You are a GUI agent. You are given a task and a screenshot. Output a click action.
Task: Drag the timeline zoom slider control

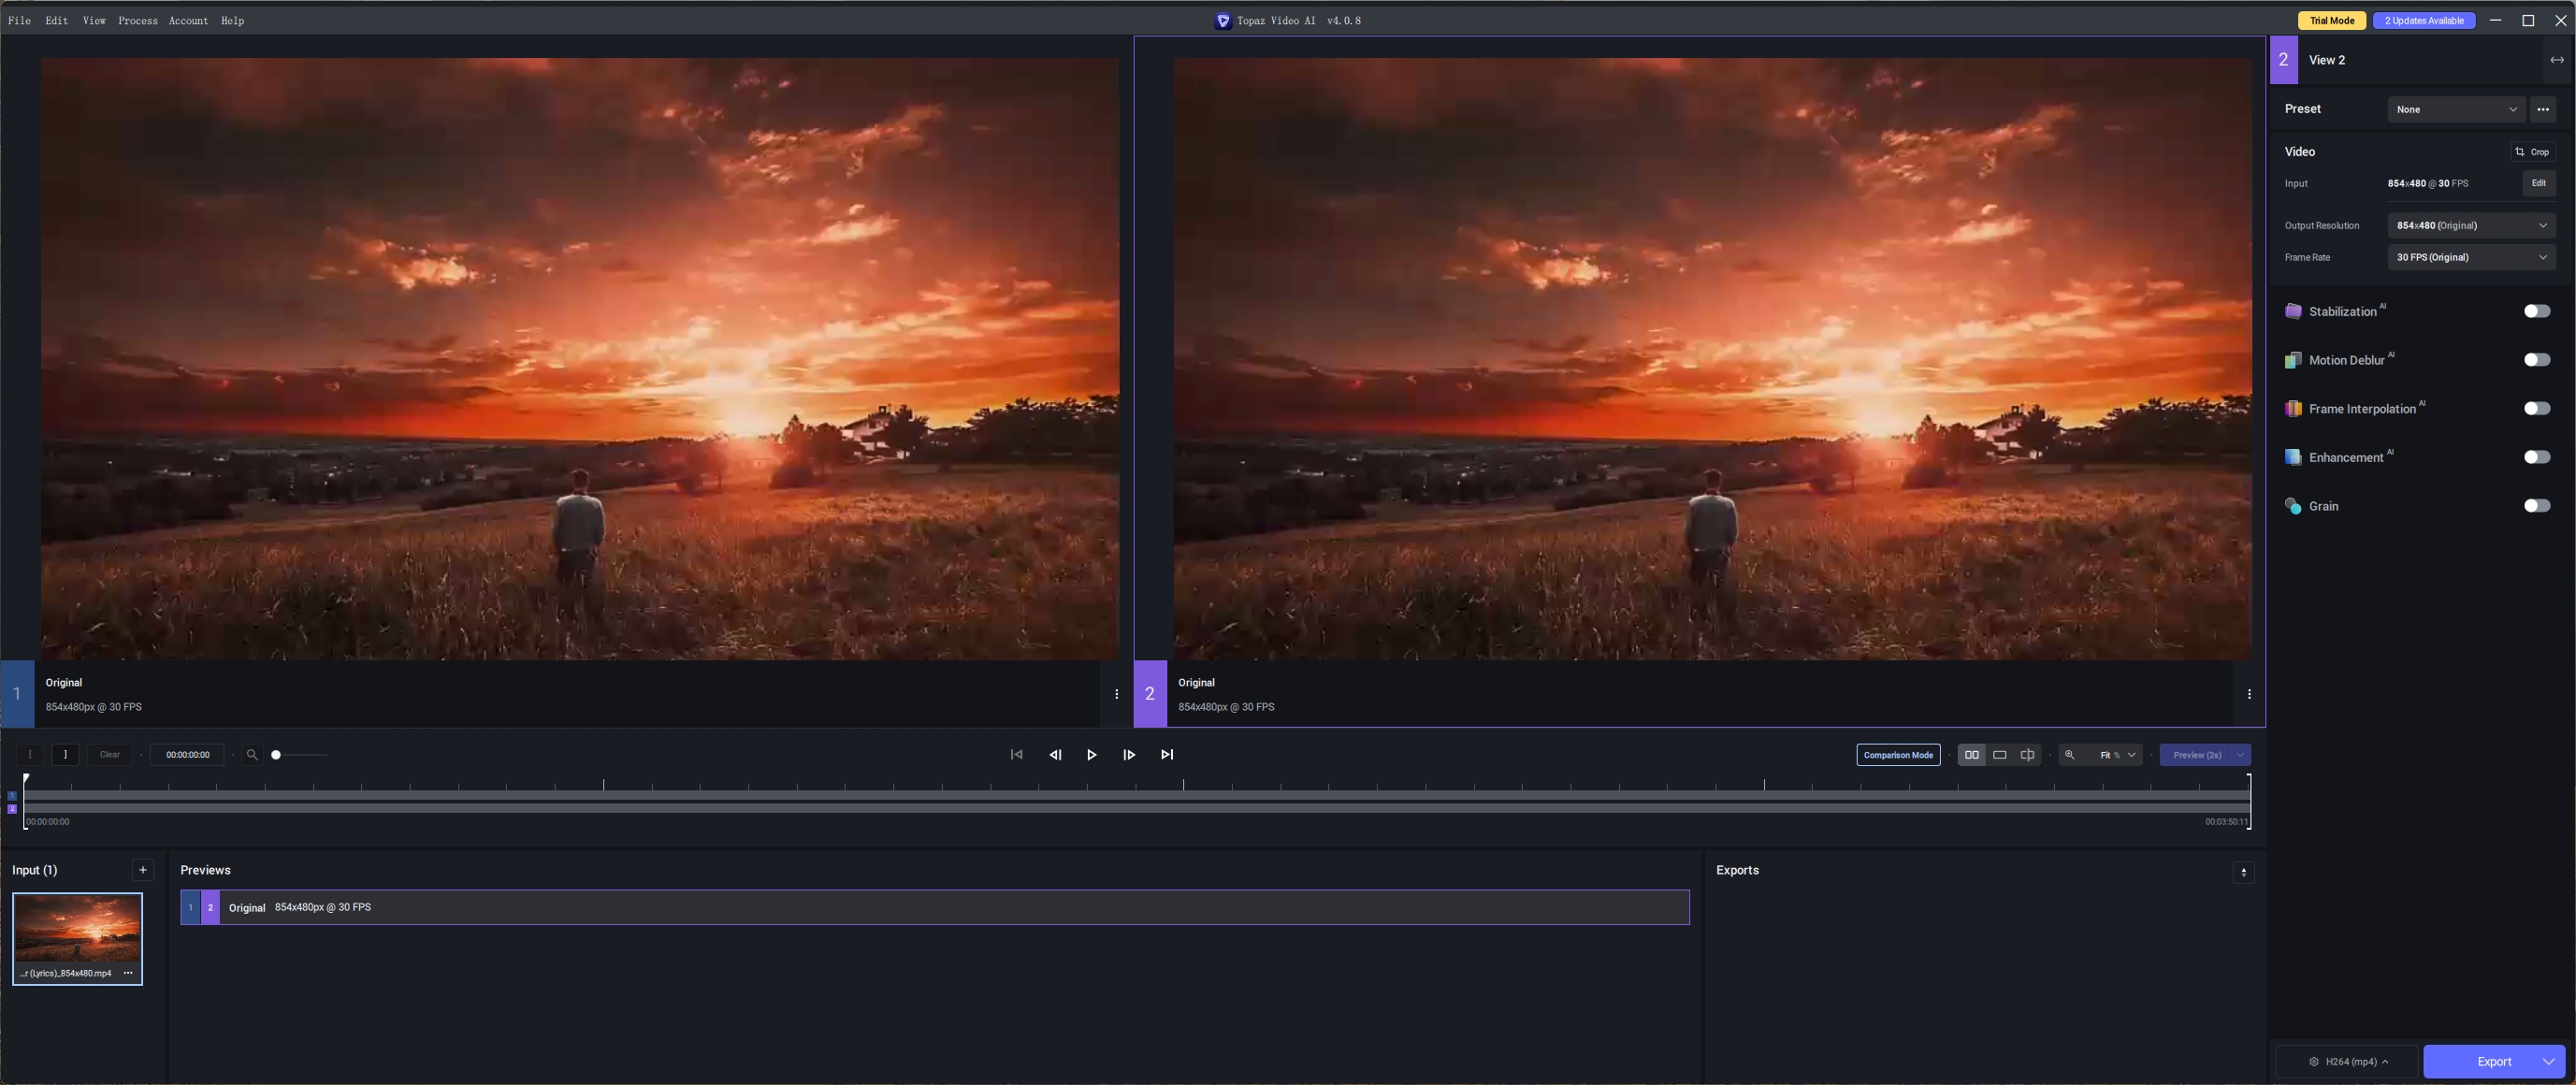(274, 755)
